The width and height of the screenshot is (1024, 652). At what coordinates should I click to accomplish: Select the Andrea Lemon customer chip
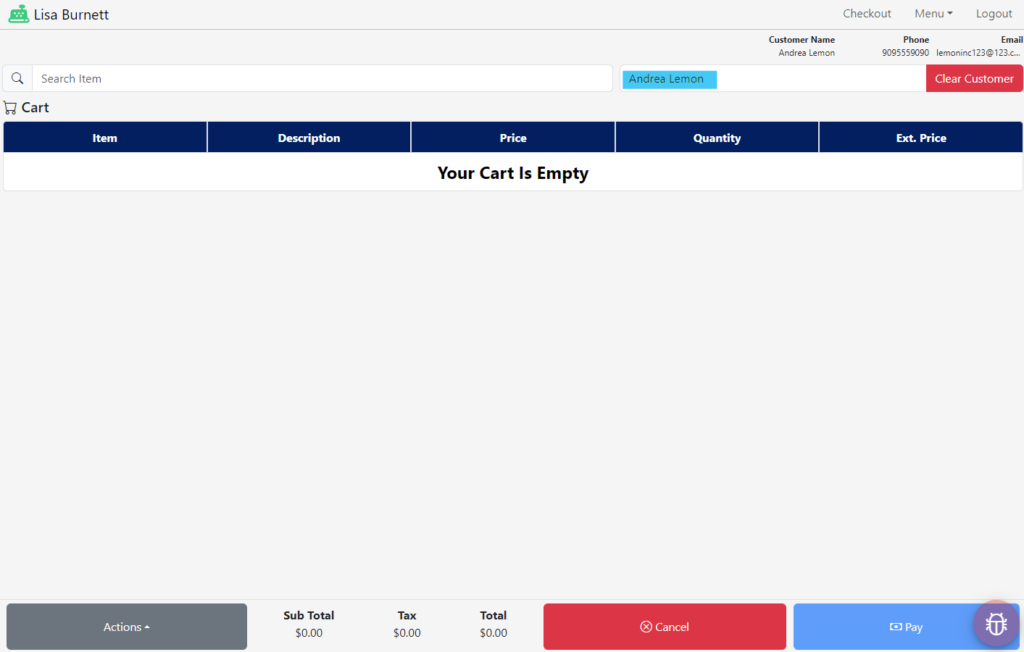(x=668, y=77)
